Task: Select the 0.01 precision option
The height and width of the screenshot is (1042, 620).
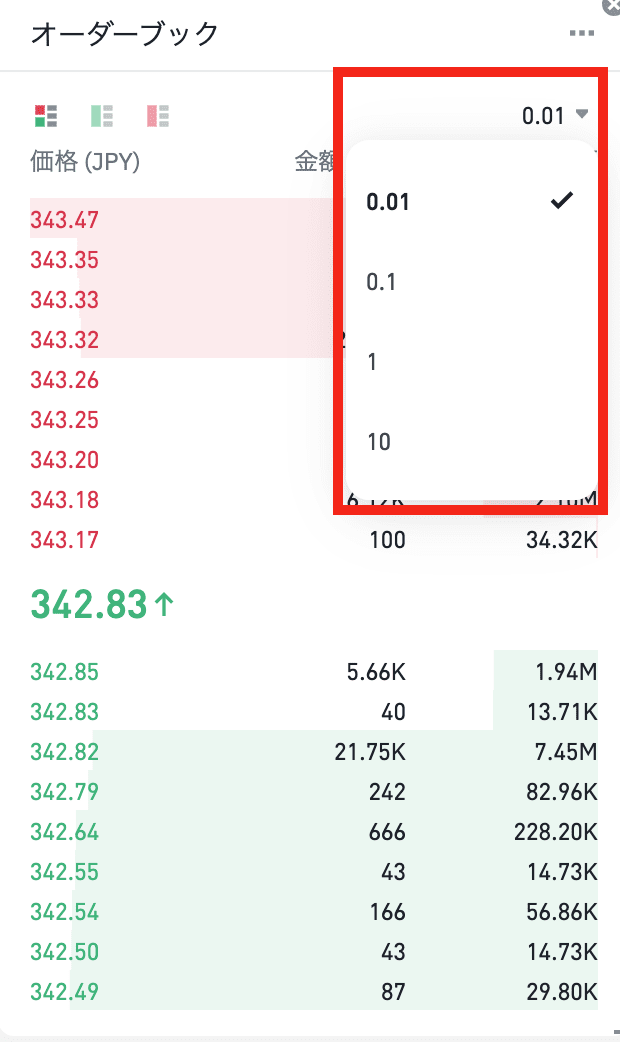Action: [471, 201]
